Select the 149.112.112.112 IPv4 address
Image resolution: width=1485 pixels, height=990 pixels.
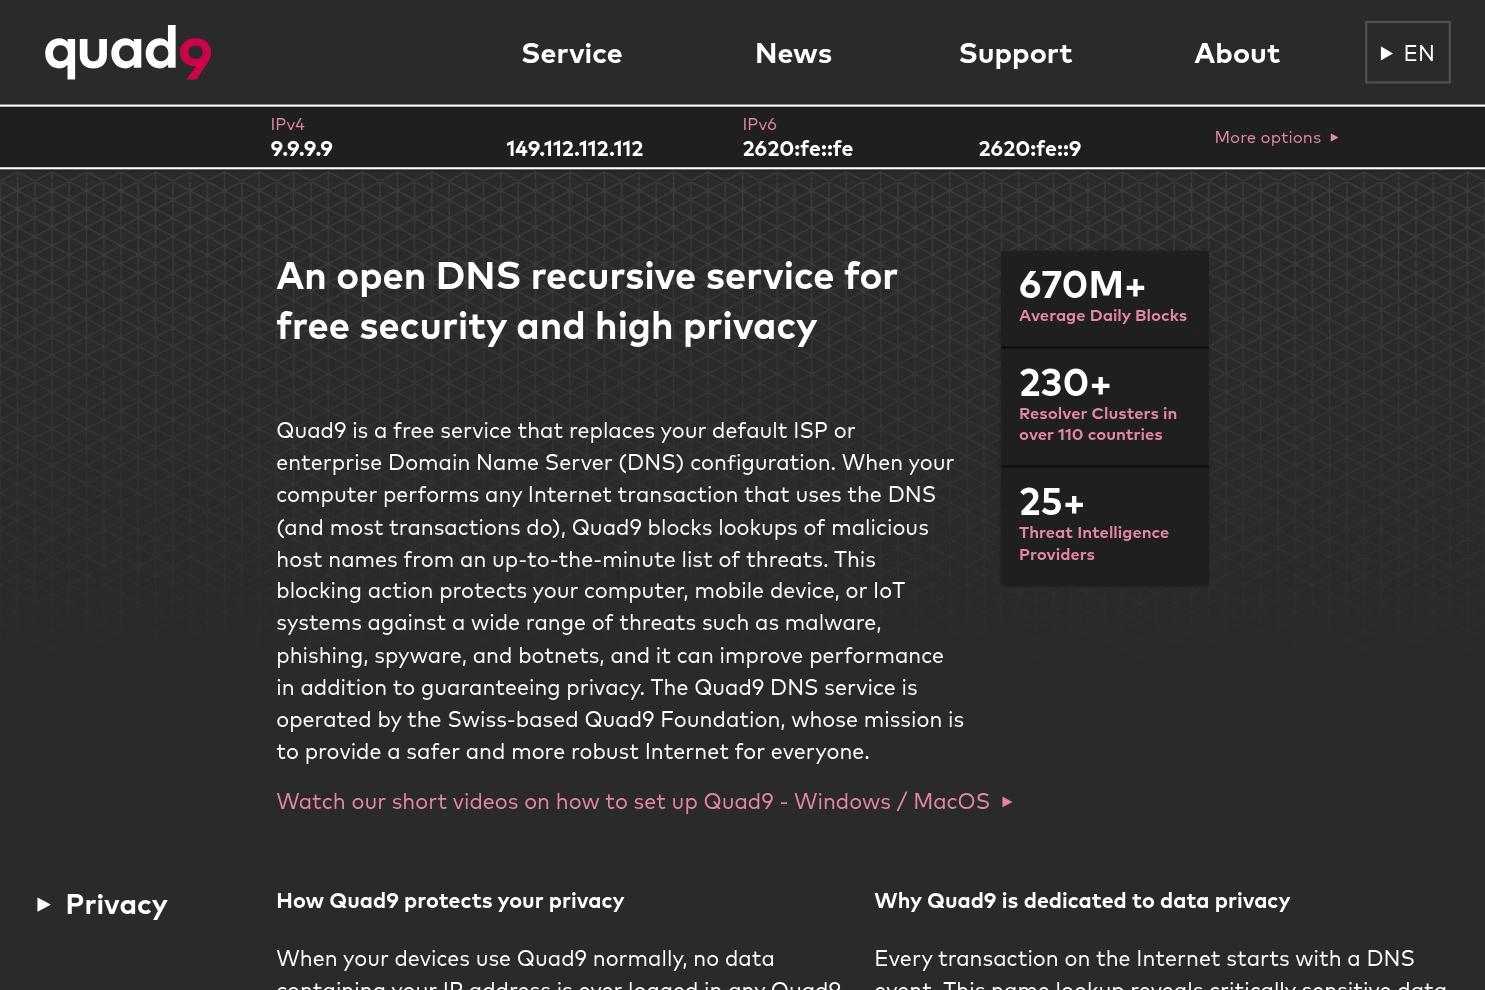click(574, 149)
